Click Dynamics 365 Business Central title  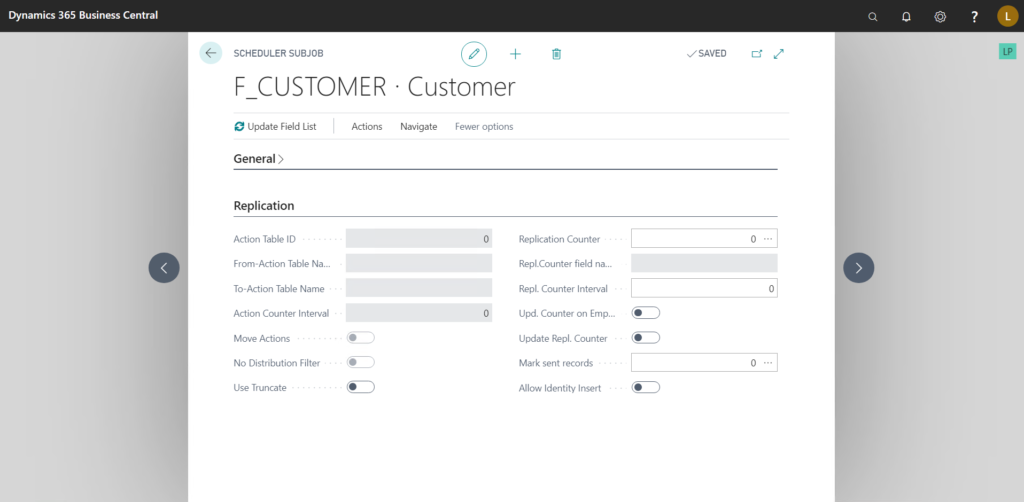(83, 15)
